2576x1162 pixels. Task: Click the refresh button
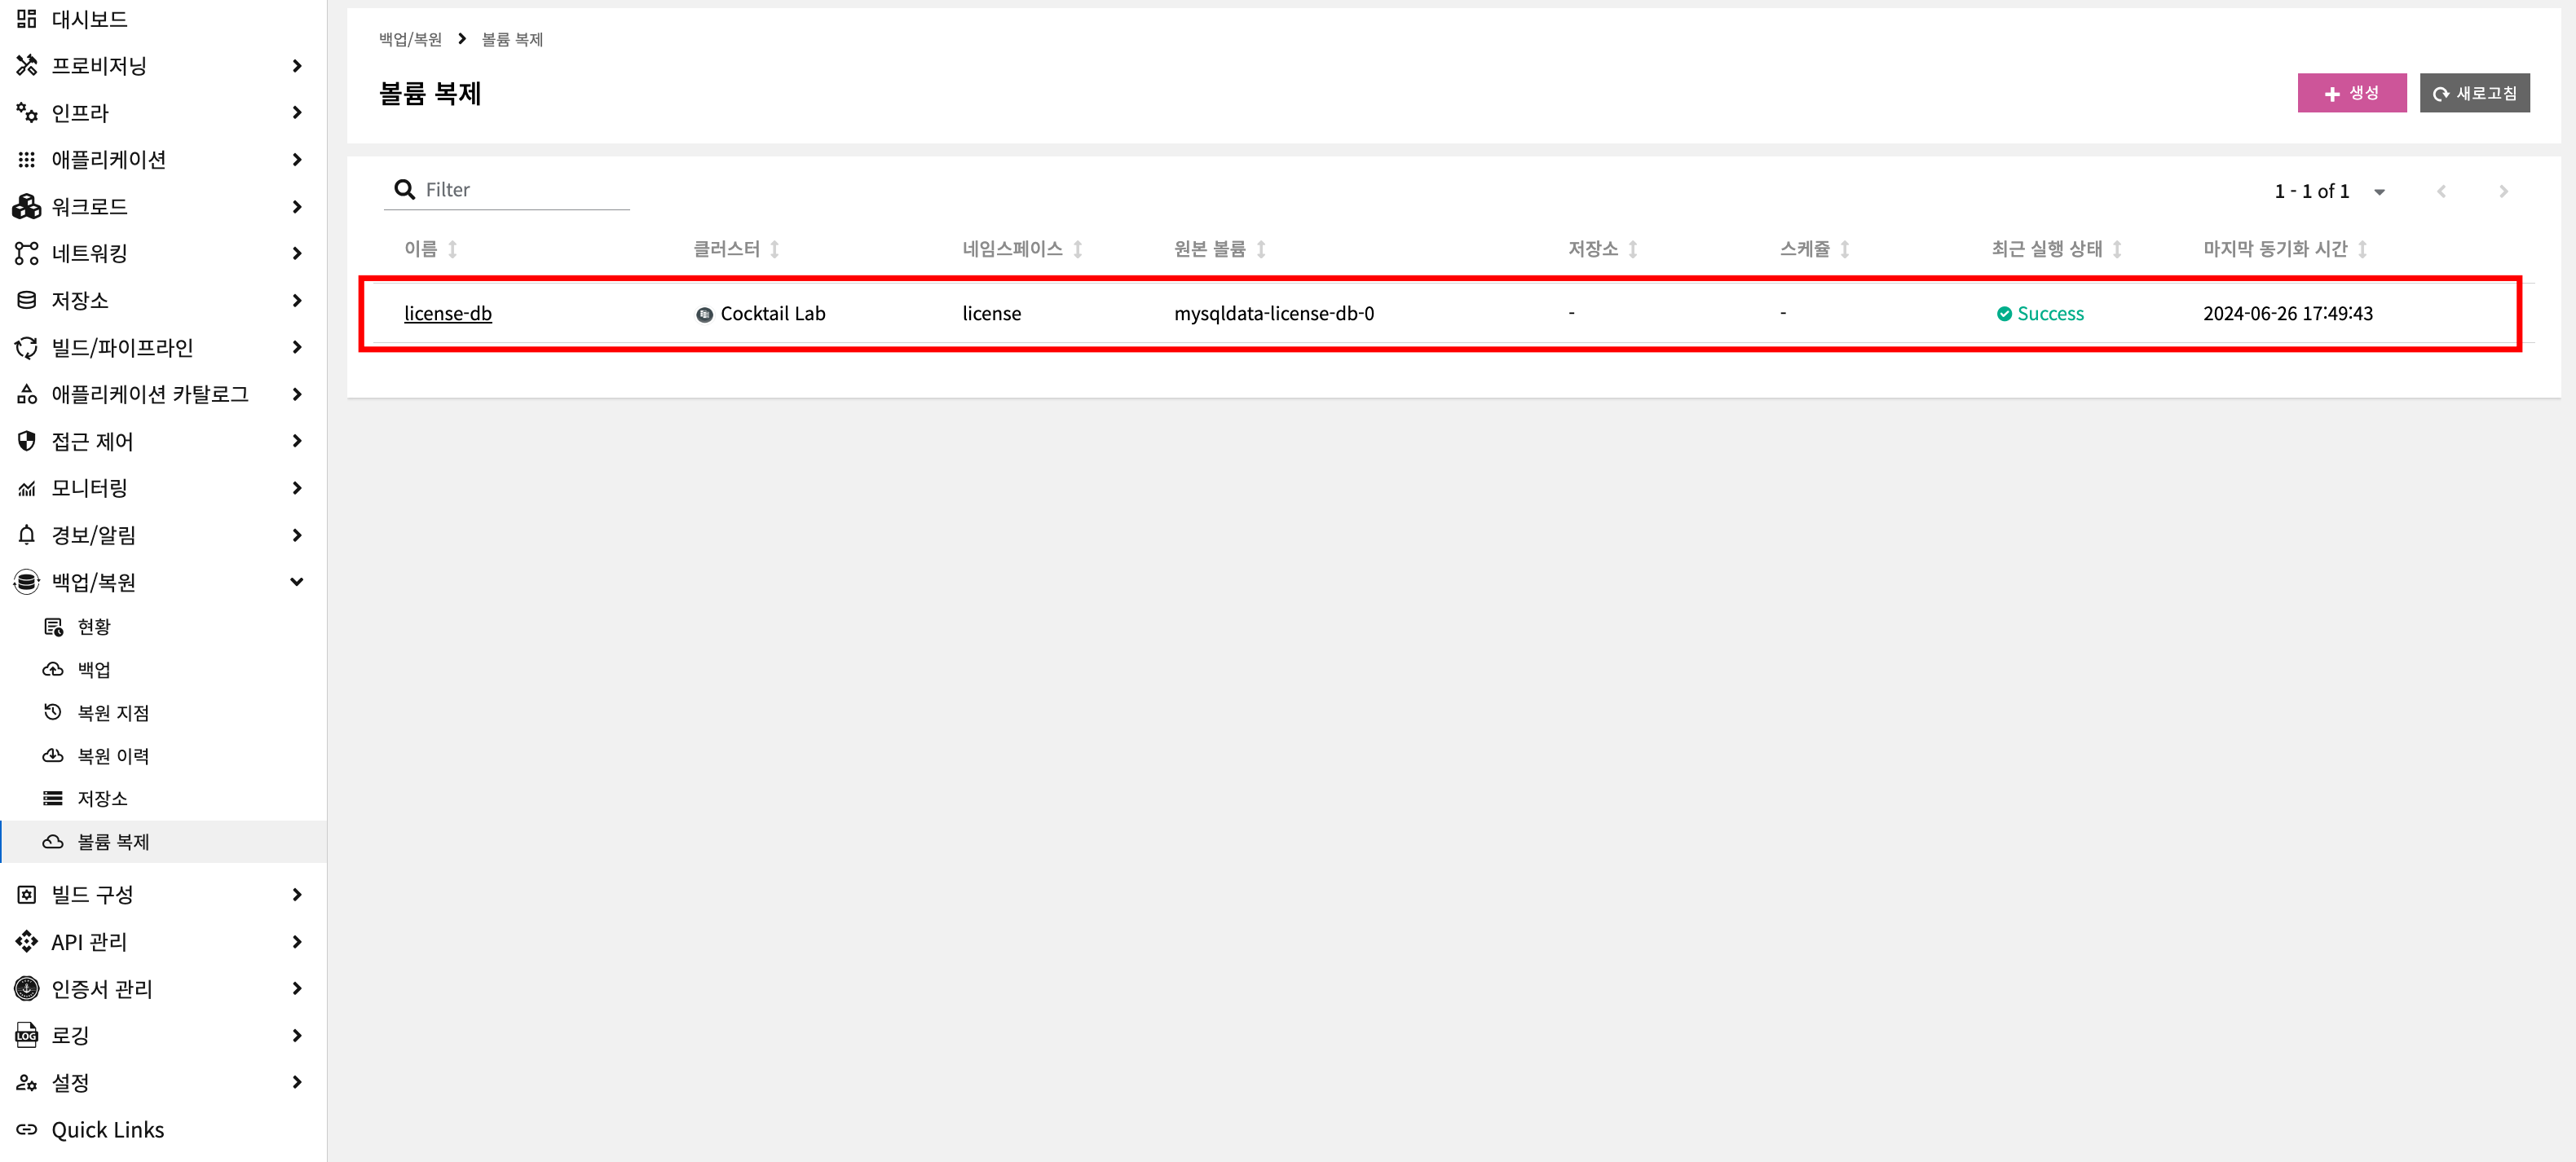2474,93
